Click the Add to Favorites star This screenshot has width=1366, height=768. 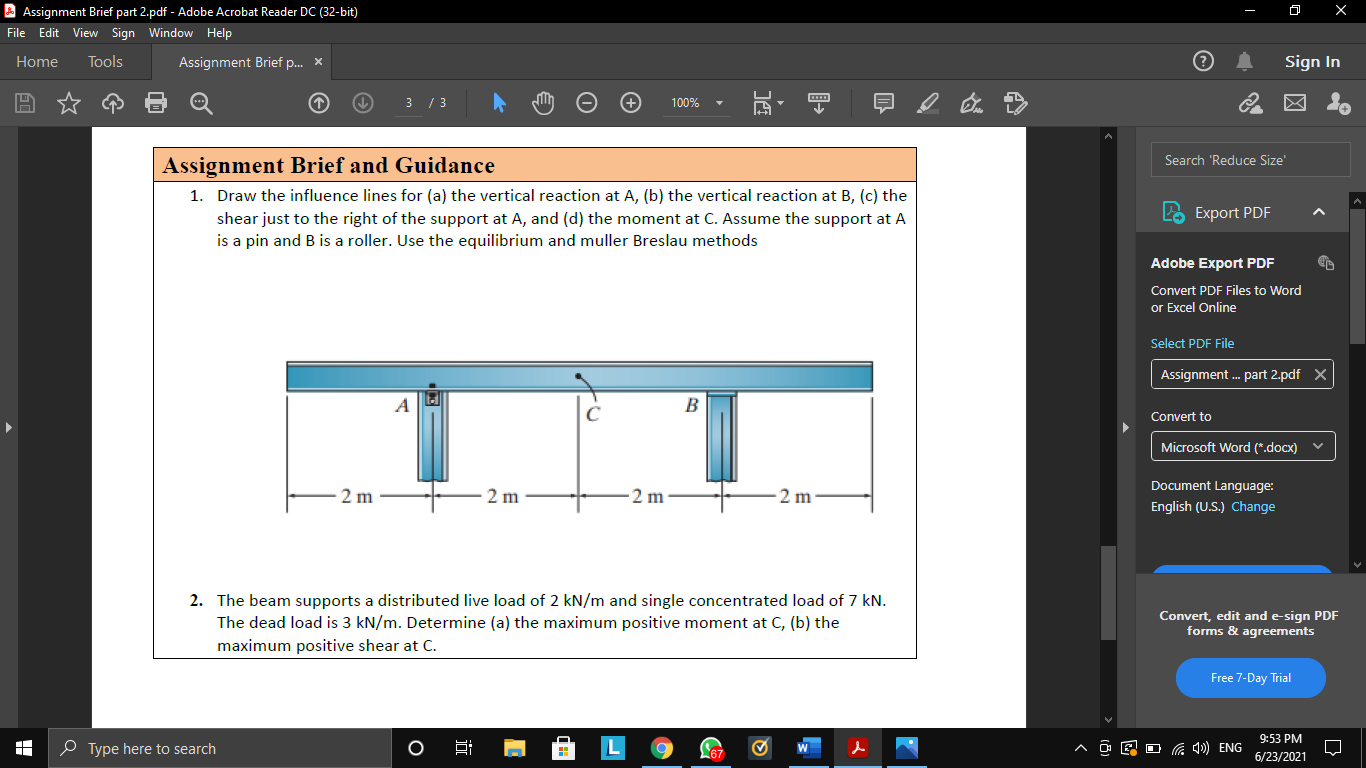[68, 103]
